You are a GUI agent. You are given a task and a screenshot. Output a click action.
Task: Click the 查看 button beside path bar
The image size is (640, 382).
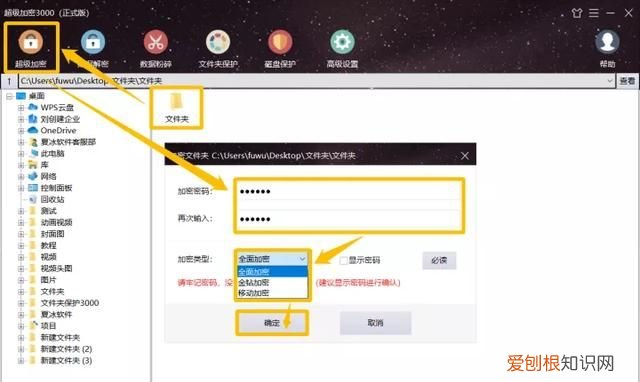pyautogui.click(x=627, y=81)
